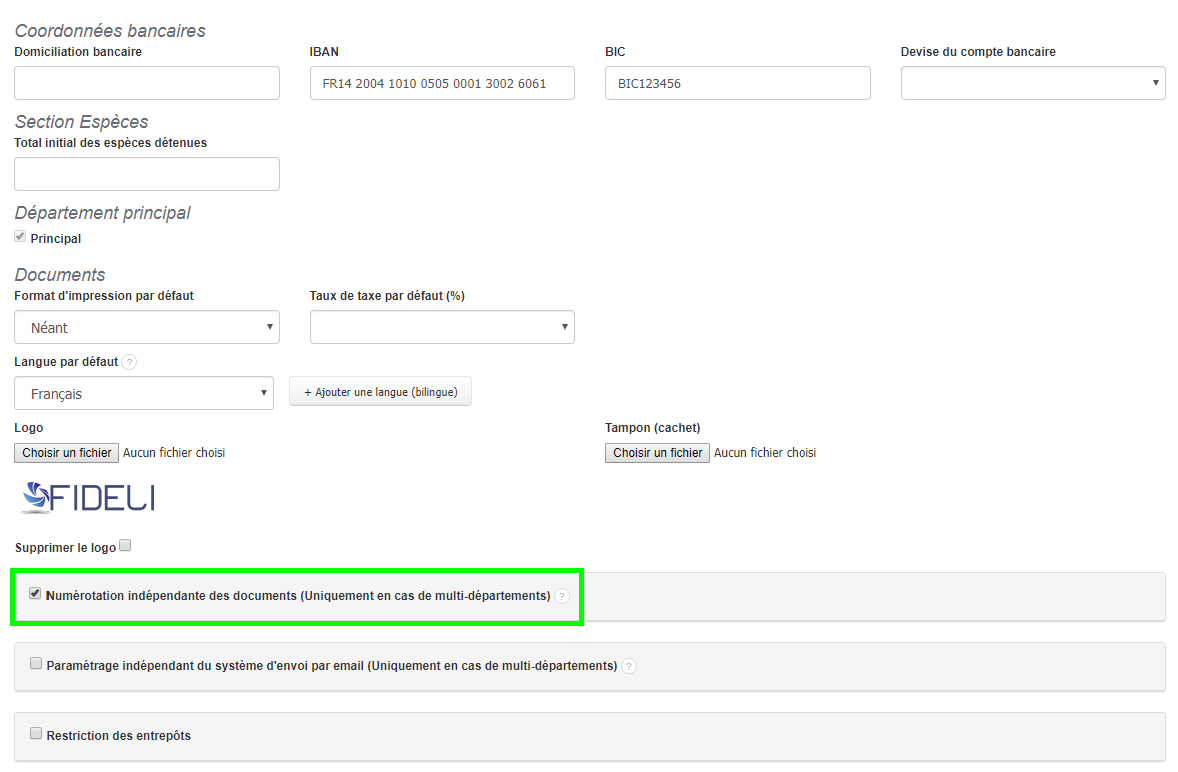Image resolution: width=1178 pixels, height=772 pixels.
Task: Open Devise du compte bancaire dropdown
Action: (x=1032, y=83)
